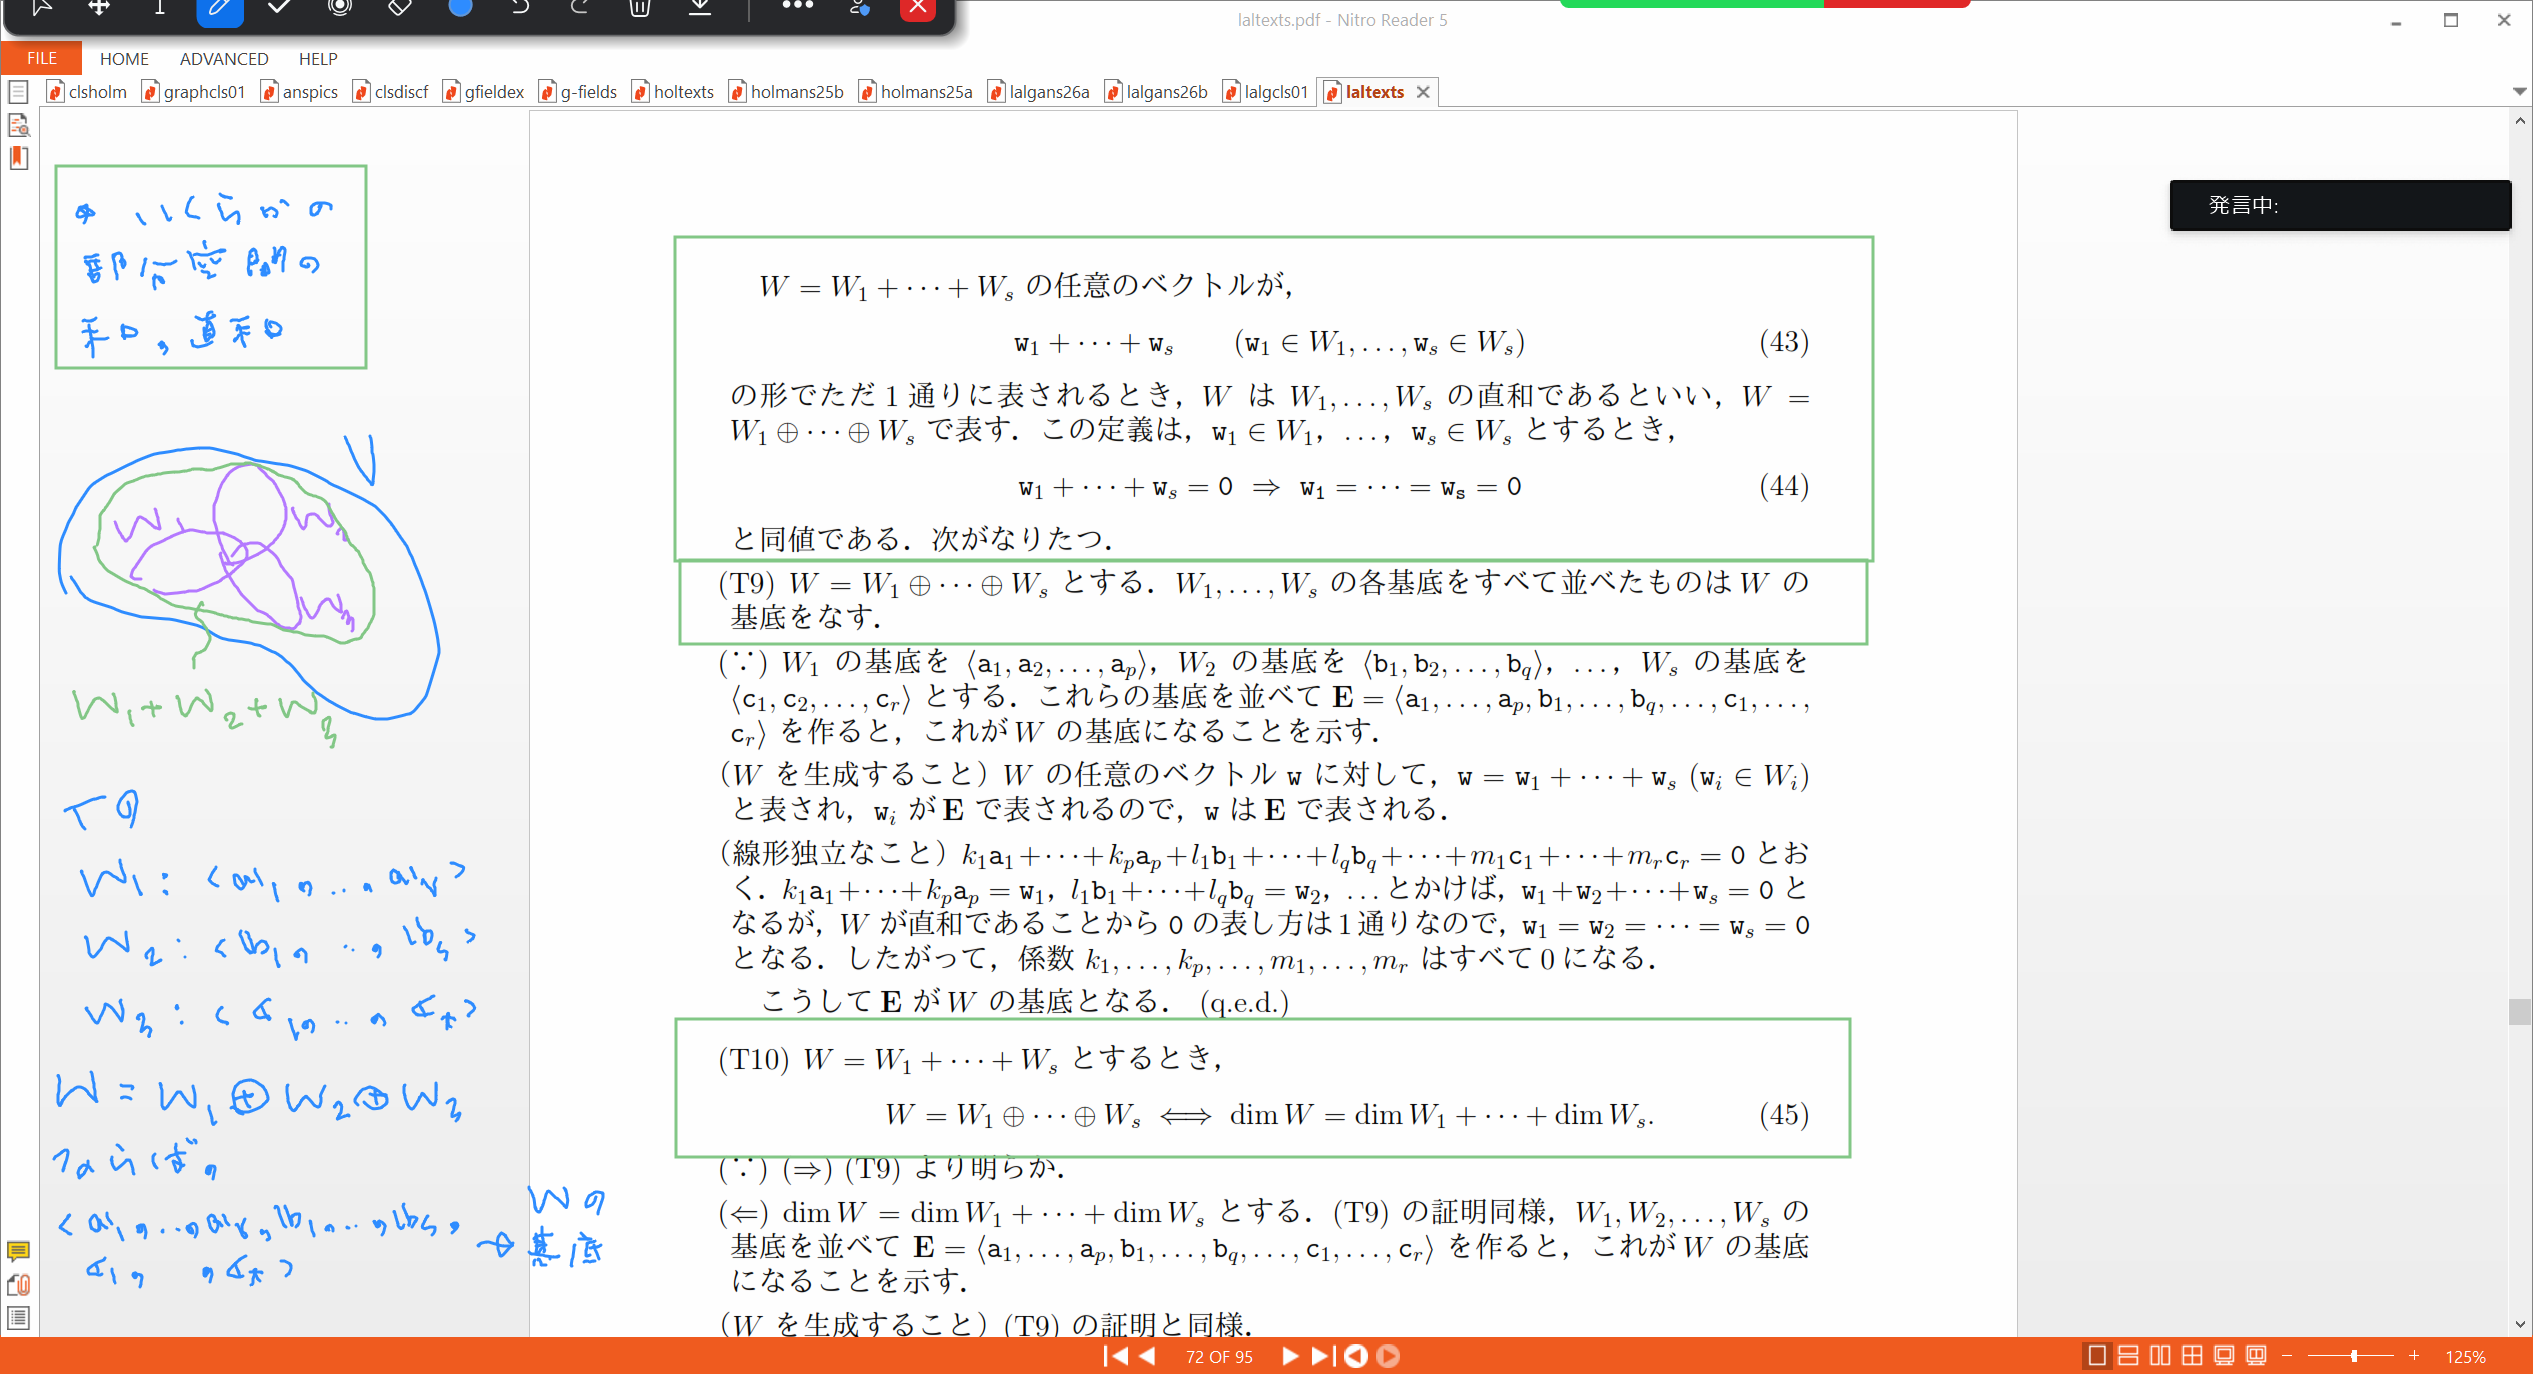Click the scroll down arrow of document
This screenshot has width=2533, height=1374.
2519,1325
